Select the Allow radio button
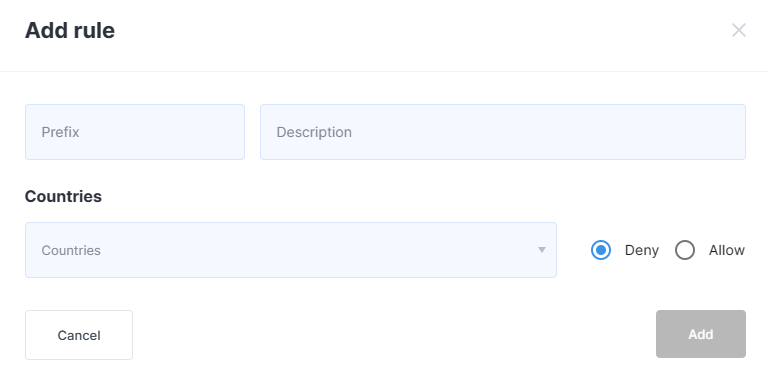 (x=685, y=250)
